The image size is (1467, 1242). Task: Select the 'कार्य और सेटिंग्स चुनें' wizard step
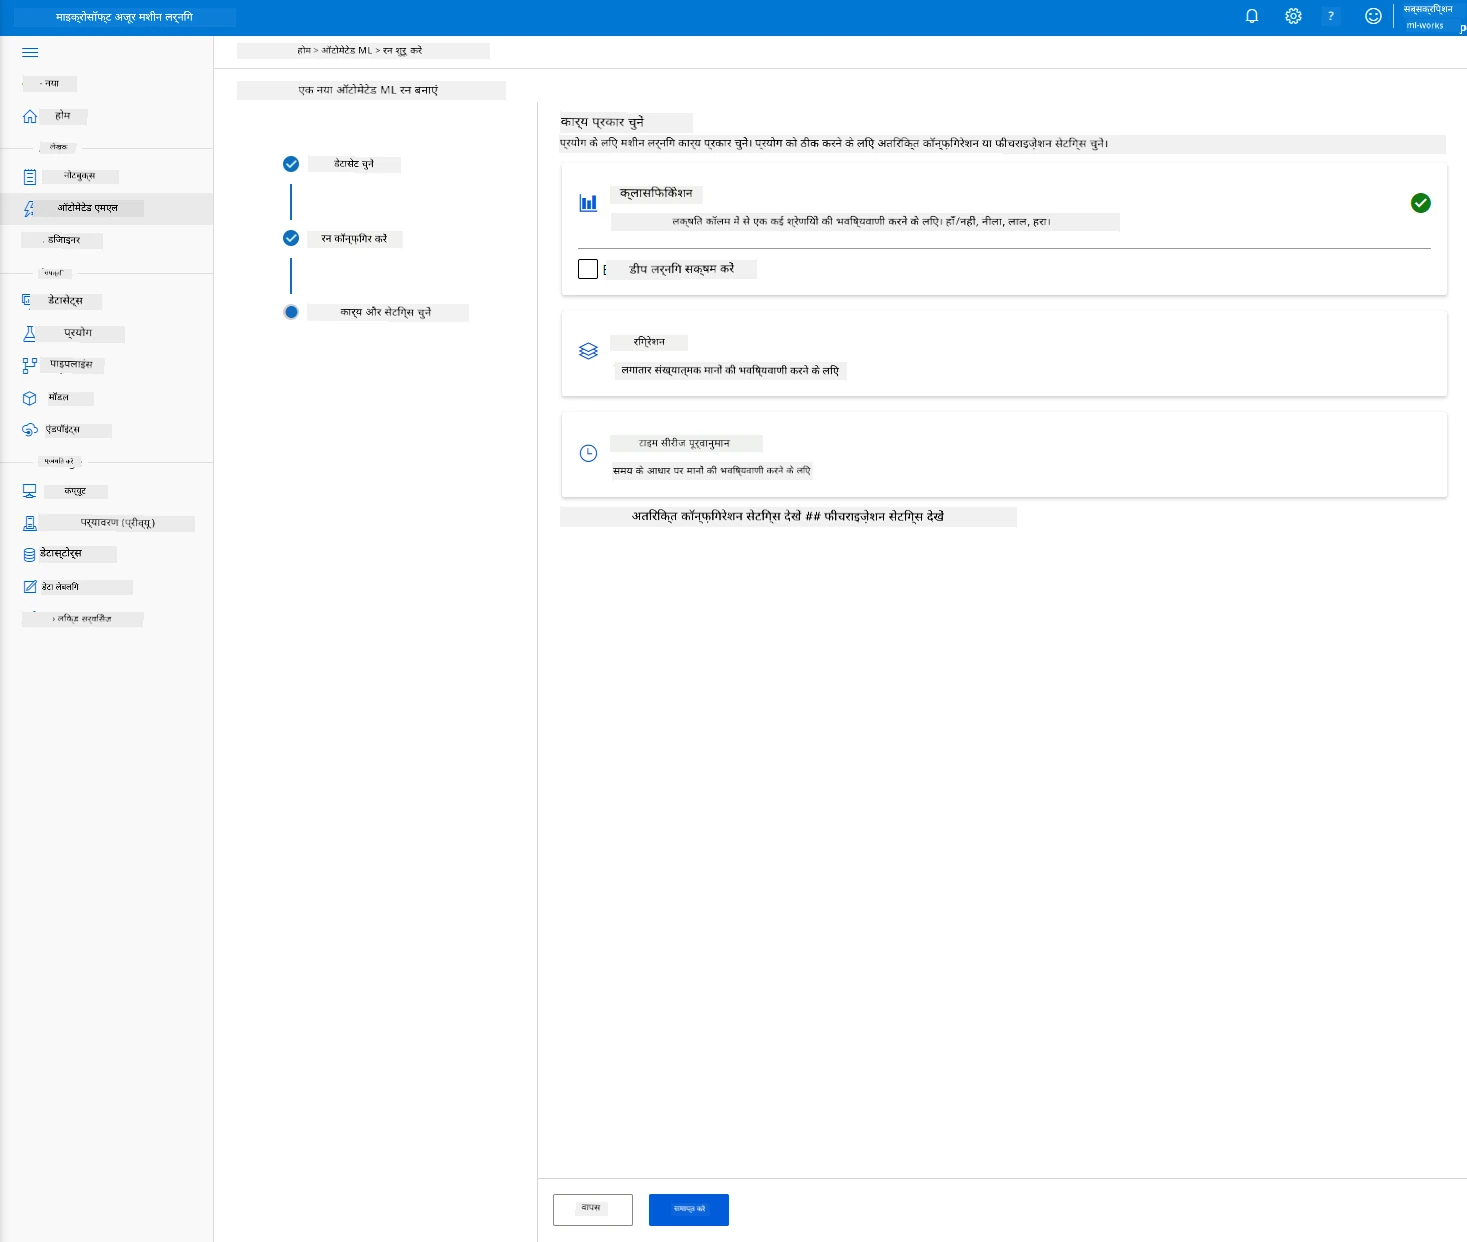pos(386,312)
